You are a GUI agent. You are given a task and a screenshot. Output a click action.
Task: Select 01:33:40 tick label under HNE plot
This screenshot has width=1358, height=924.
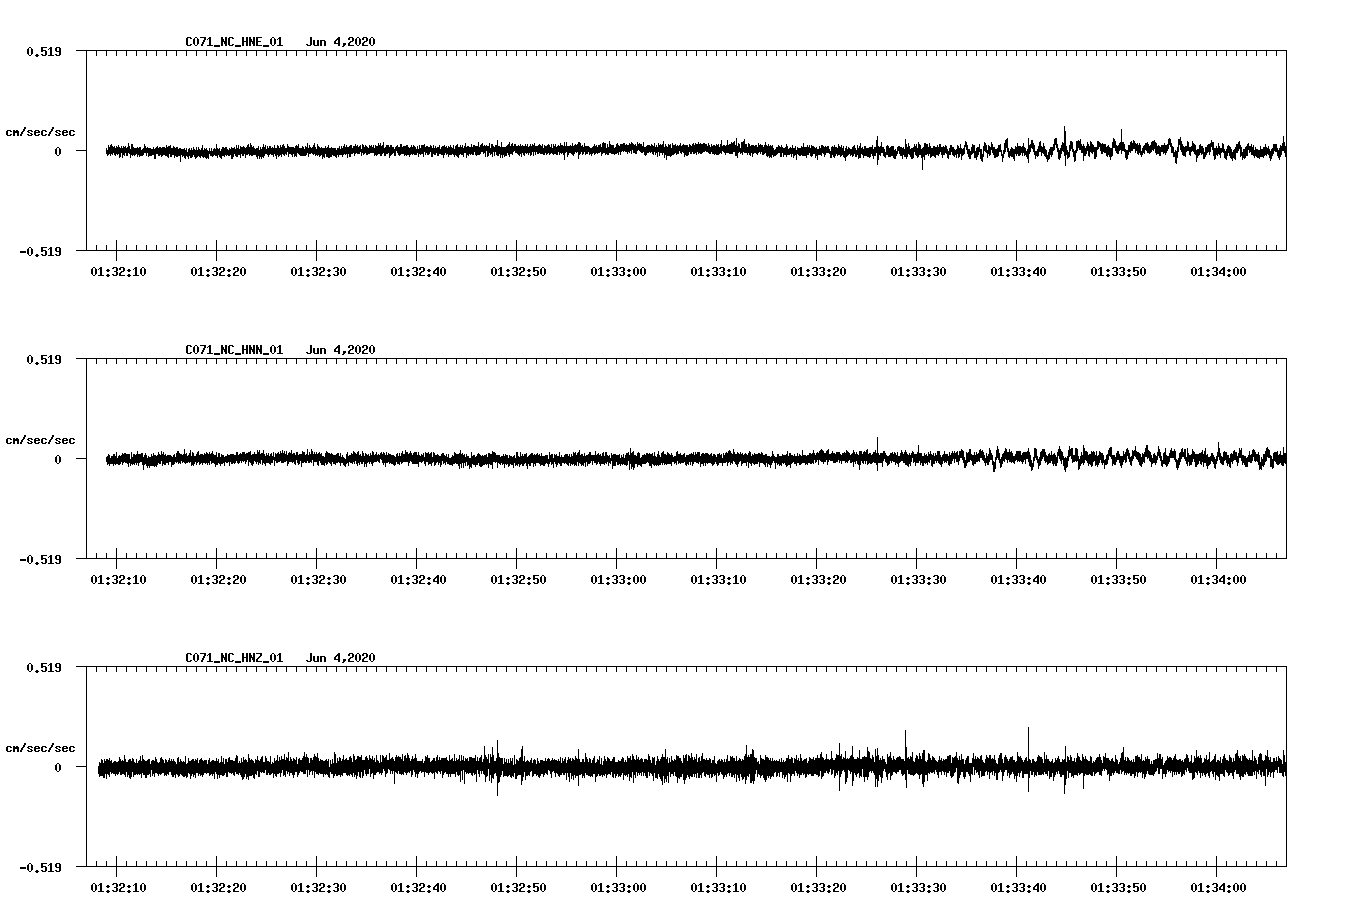1018,271
